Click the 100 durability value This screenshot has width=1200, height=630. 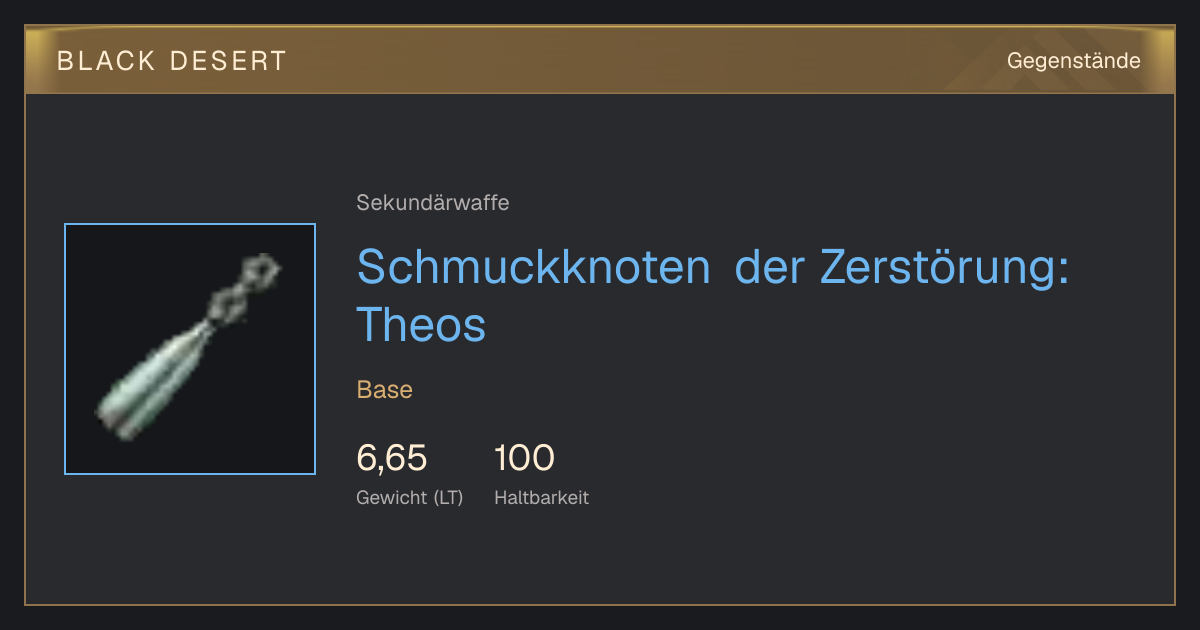click(x=524, y=458)
